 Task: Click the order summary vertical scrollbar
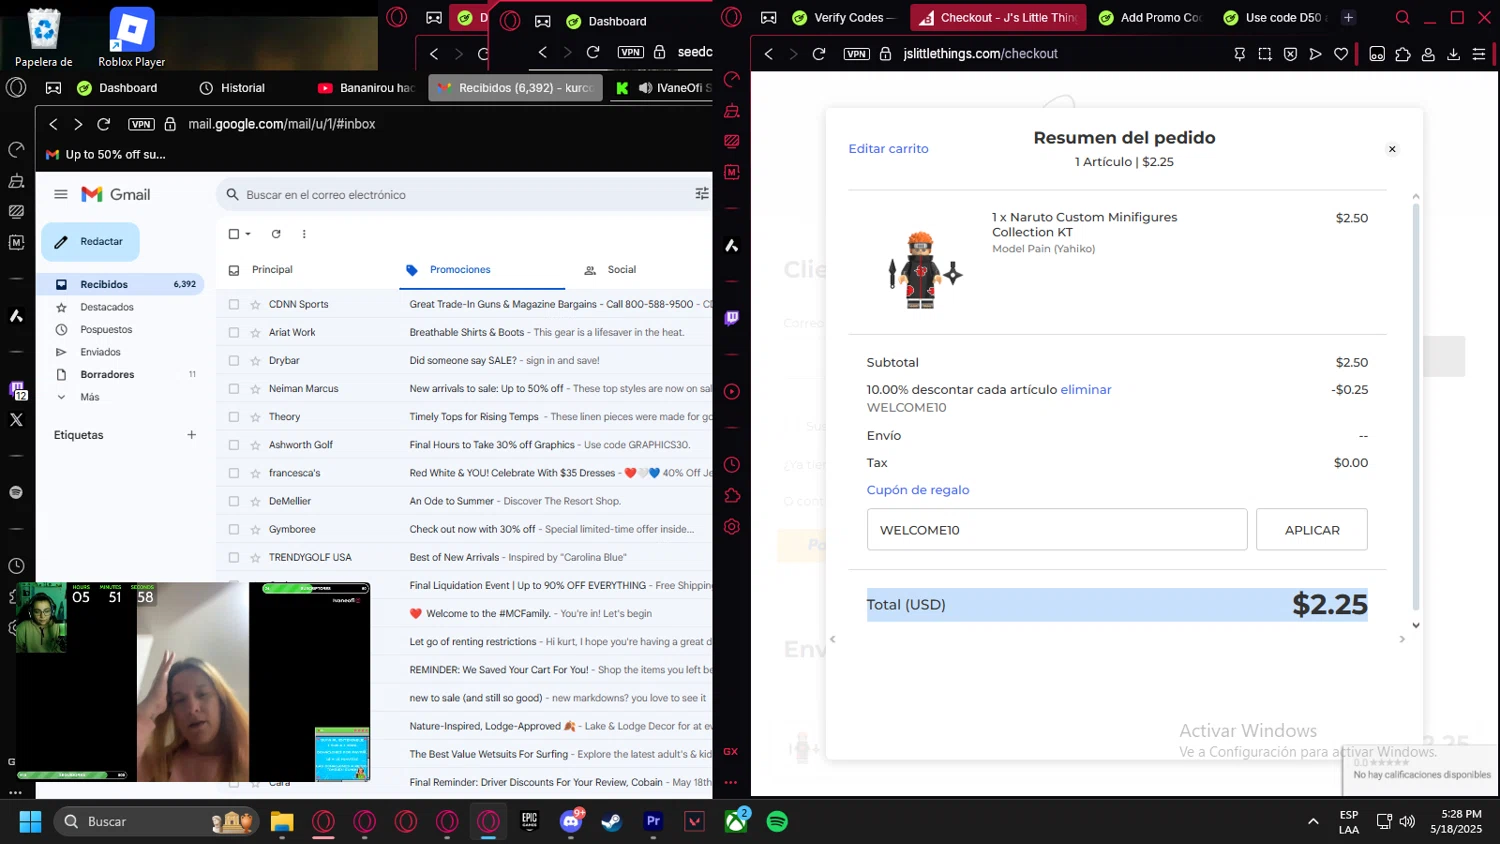coord(1415,405)
